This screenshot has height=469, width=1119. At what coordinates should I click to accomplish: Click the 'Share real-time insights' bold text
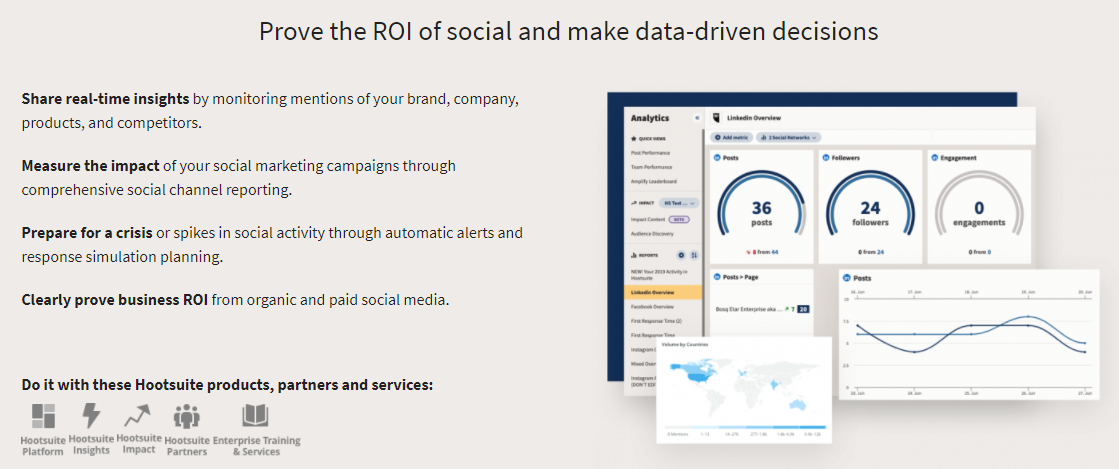pyautogui.click(x=106, y=99)
